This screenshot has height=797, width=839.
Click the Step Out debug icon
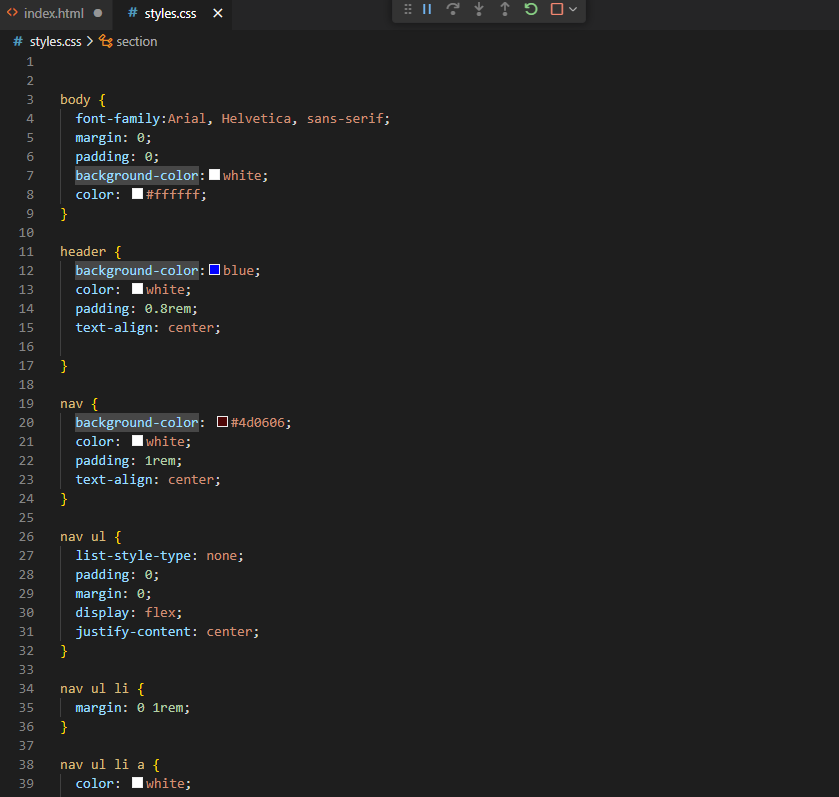pos(505,9)
